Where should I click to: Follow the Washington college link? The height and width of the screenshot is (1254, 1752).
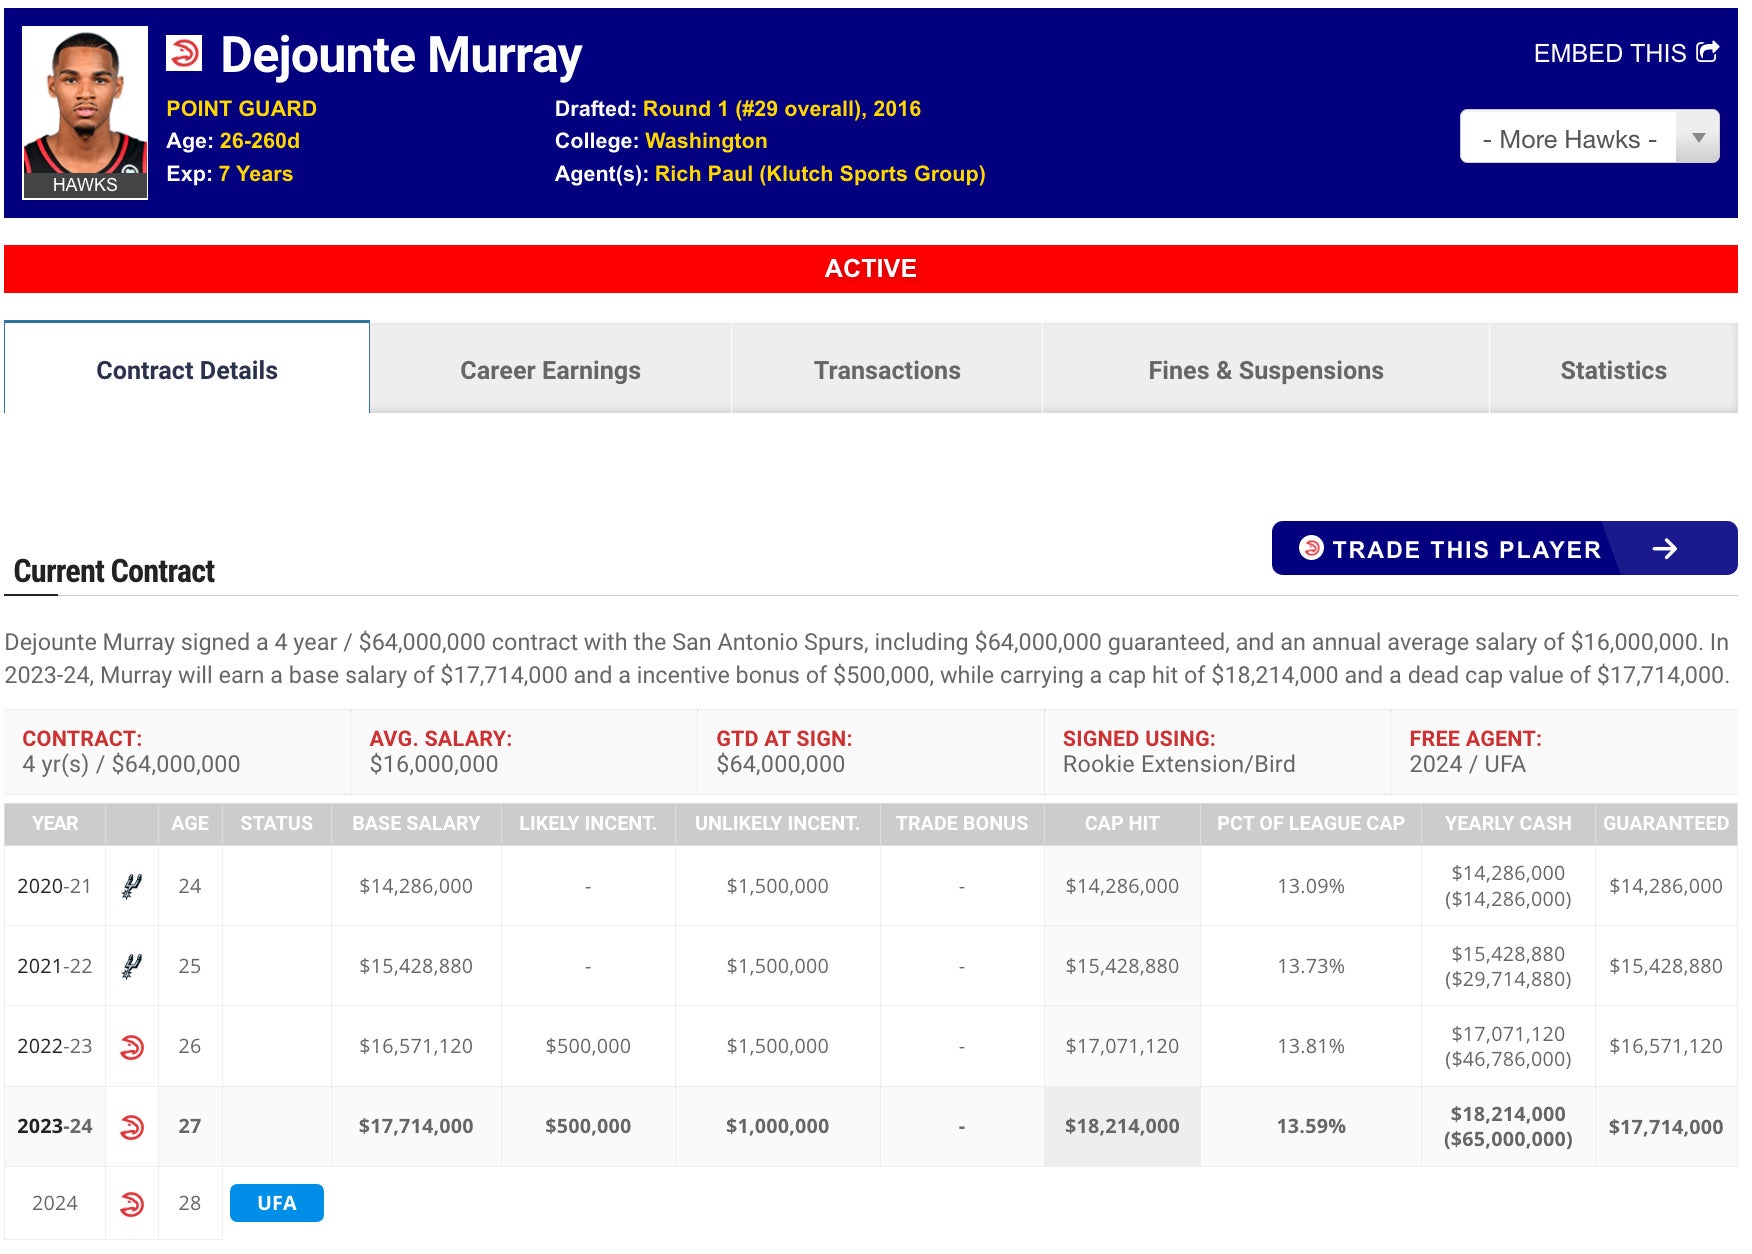point(706,141)
